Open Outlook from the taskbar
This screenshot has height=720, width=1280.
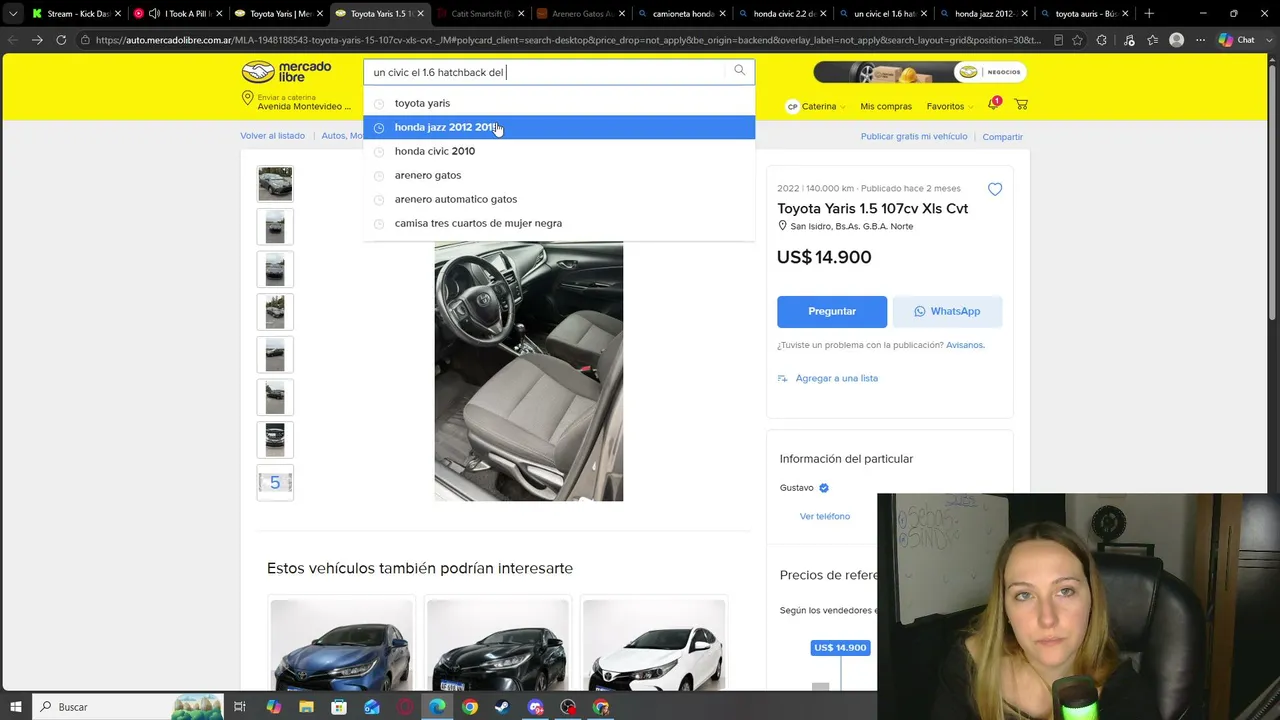pyautogui.click(x=372, y=707)
